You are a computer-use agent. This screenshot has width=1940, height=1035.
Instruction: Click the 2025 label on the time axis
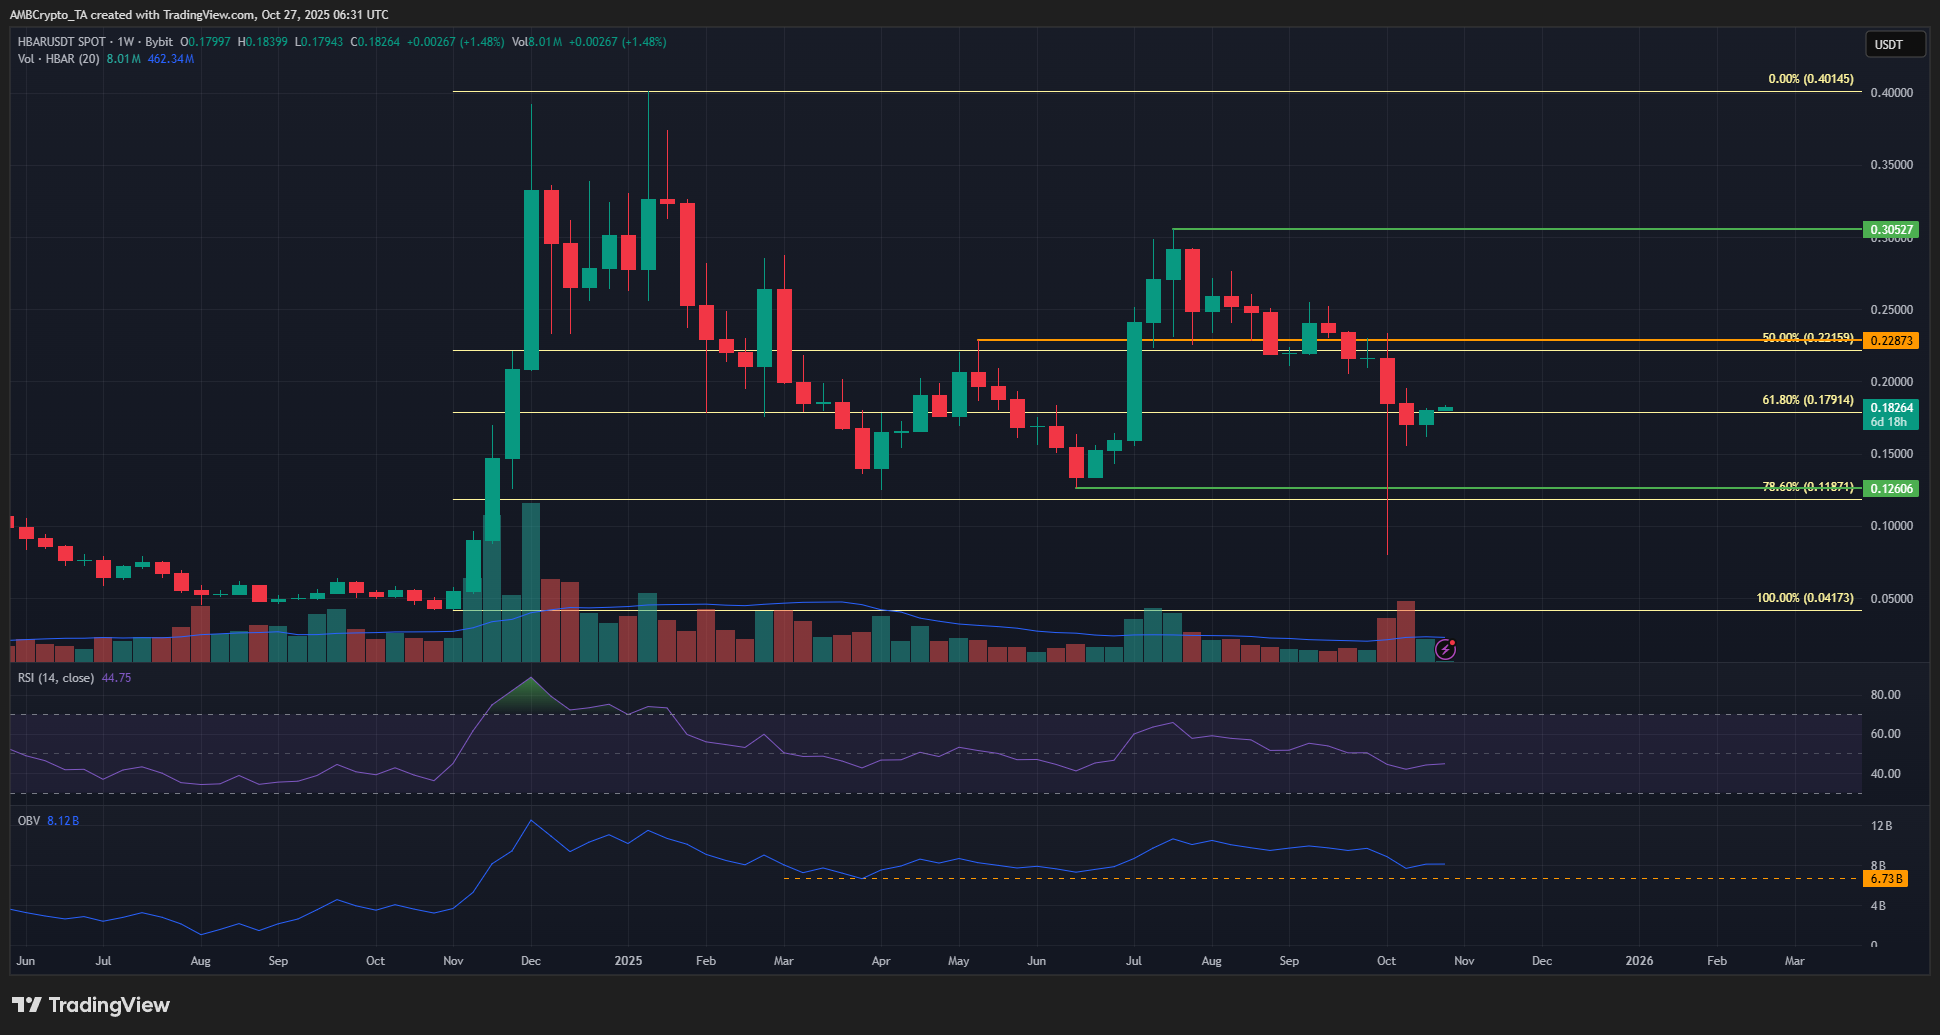(628, 961)
